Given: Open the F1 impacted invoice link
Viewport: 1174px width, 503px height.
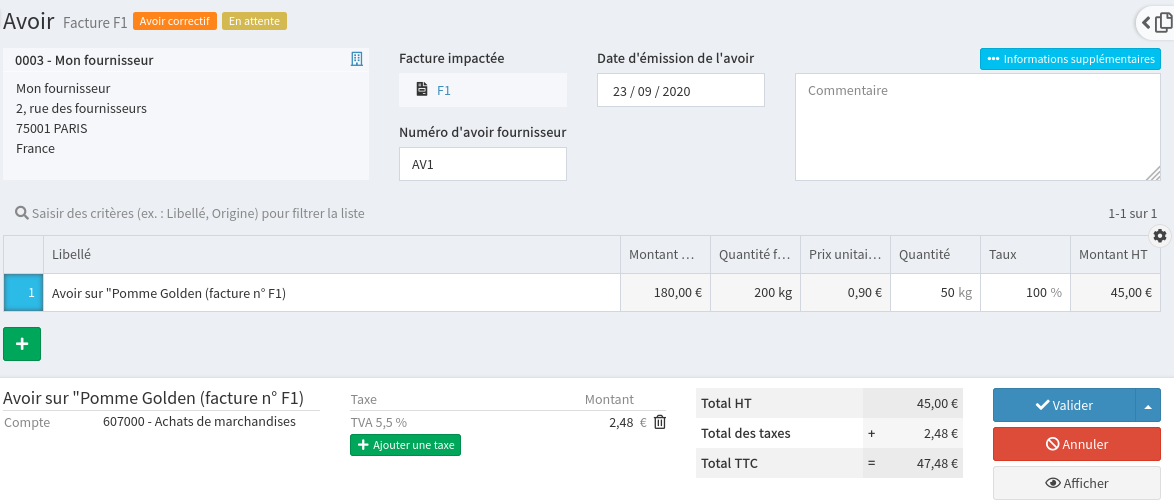Looking at the screenshot, I should 444,90.
